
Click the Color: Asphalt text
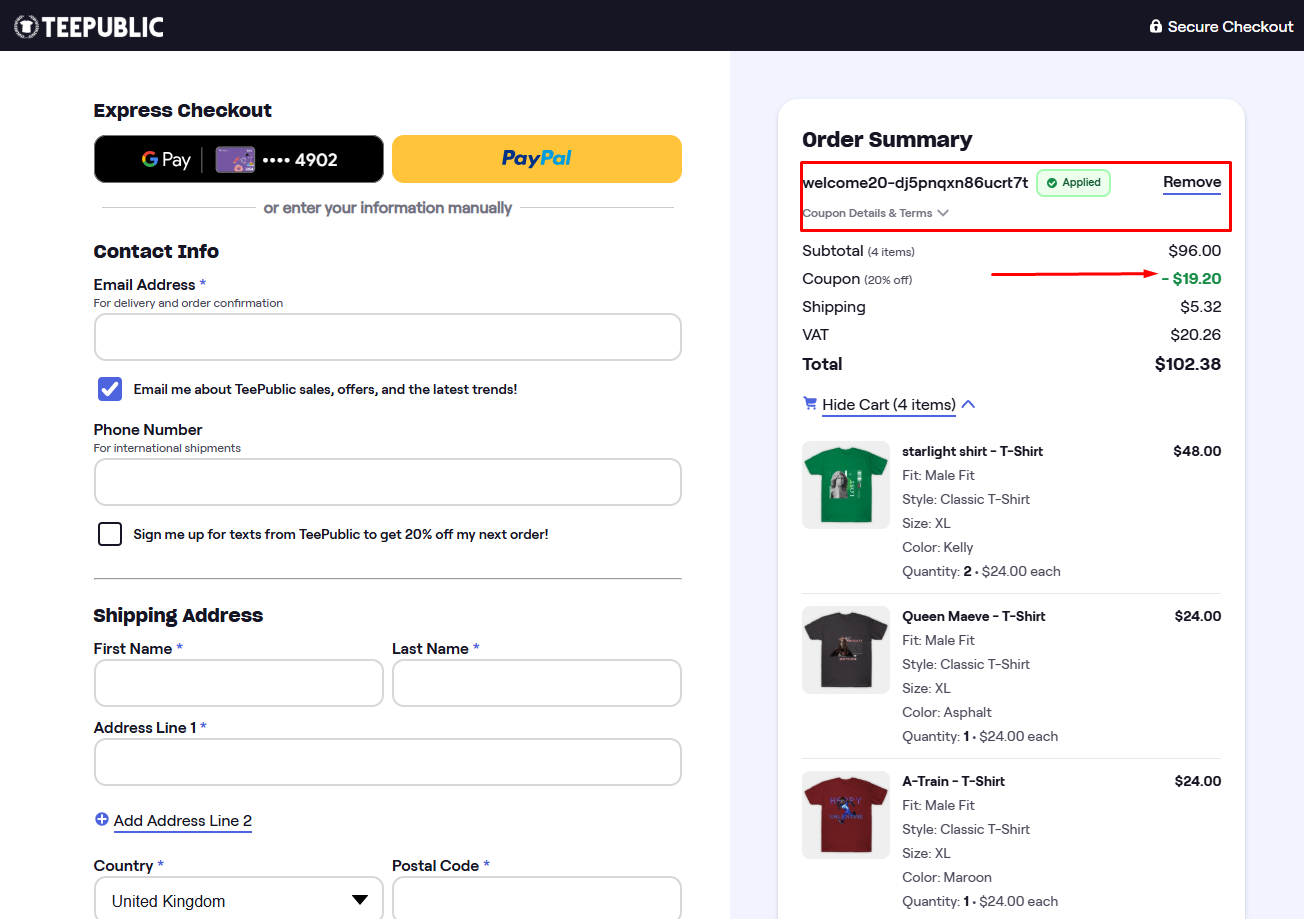pyautogui.click(x=947, y=713)
